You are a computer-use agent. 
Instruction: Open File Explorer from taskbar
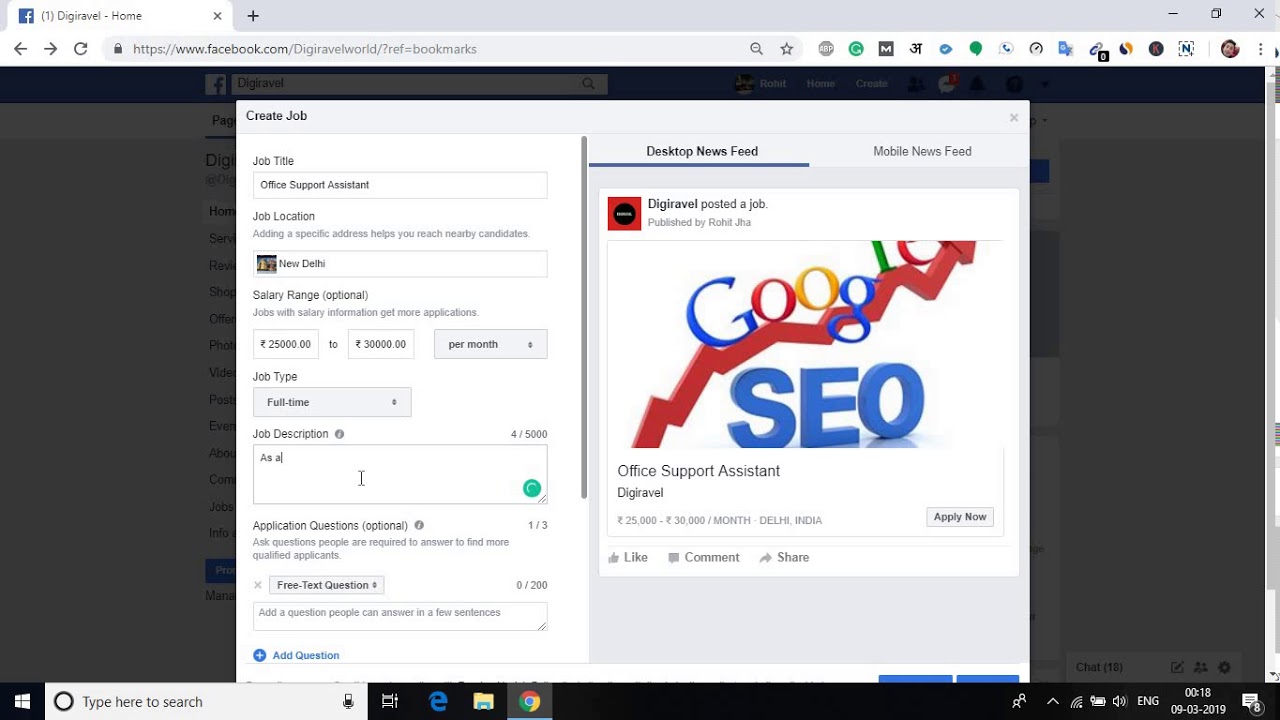(x=484, y=701)
